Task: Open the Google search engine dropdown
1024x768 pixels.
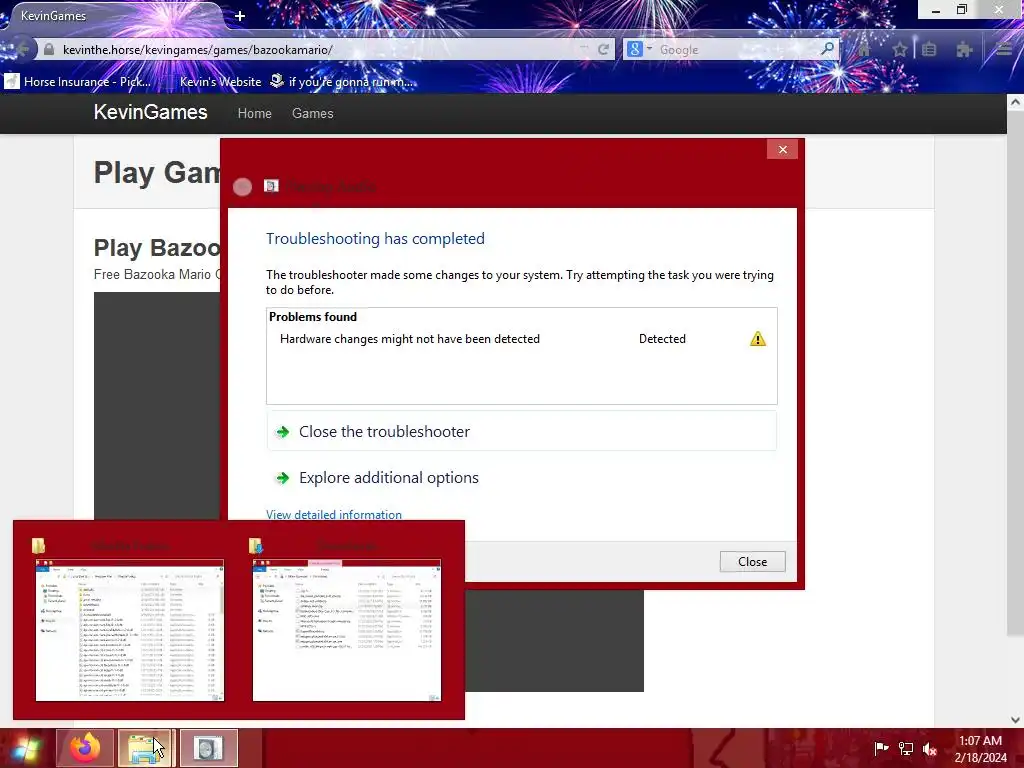Action: tap(639, 49)
